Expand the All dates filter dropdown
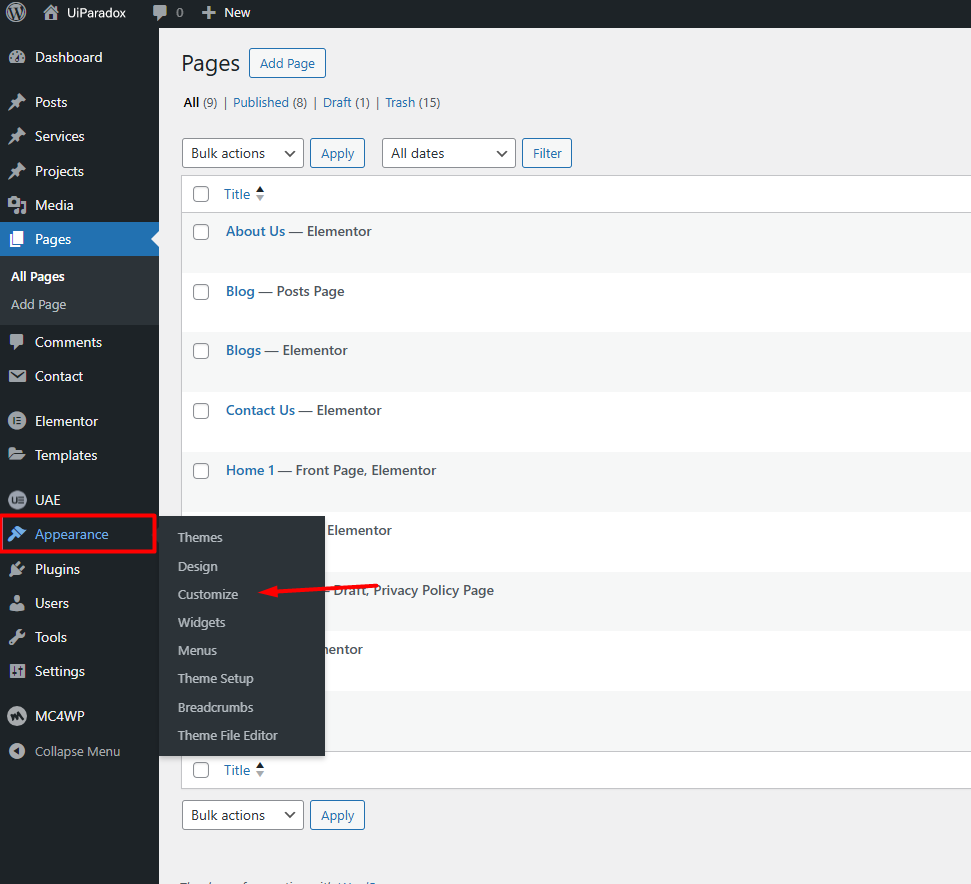 pyautogui.click(x=448, y=153)
